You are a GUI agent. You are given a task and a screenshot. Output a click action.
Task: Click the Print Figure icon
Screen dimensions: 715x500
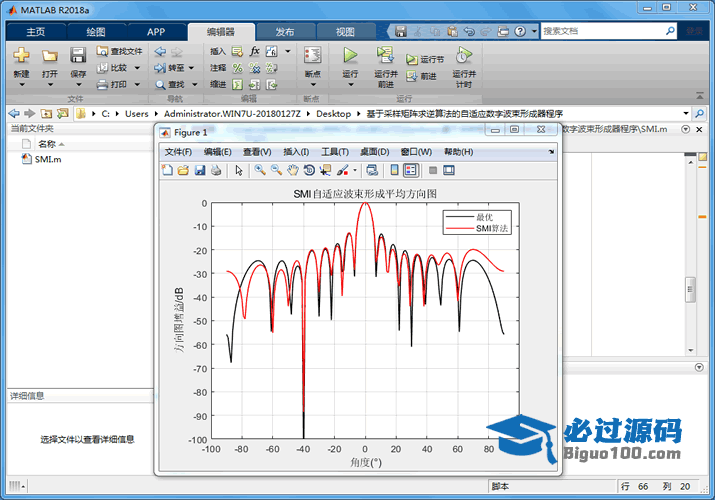click(x=215, y=170)
